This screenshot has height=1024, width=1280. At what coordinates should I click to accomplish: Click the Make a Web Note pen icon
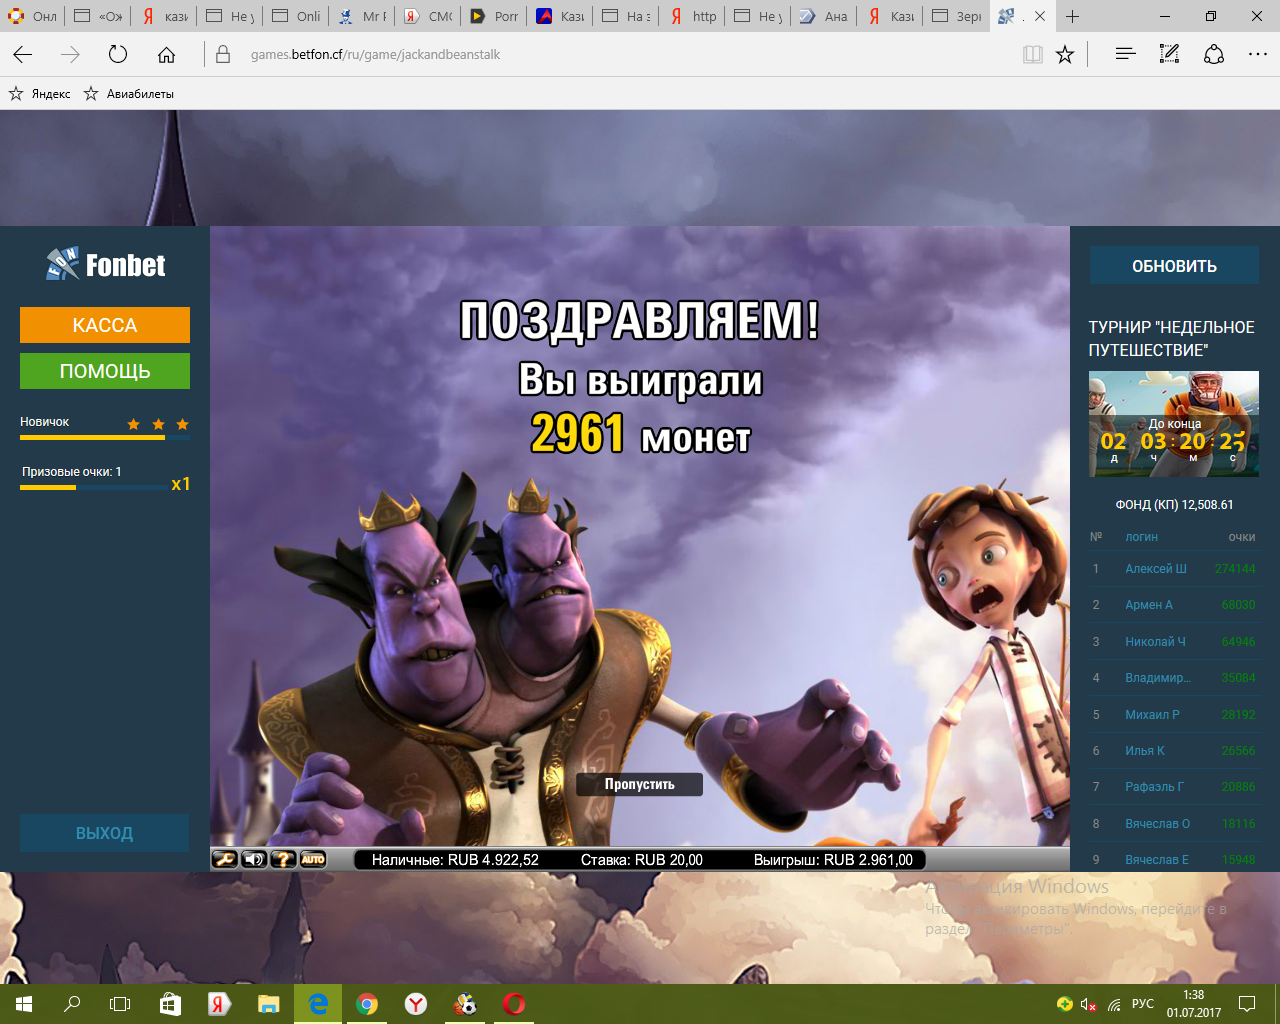pyautogui.click(x=1169, y=55)
